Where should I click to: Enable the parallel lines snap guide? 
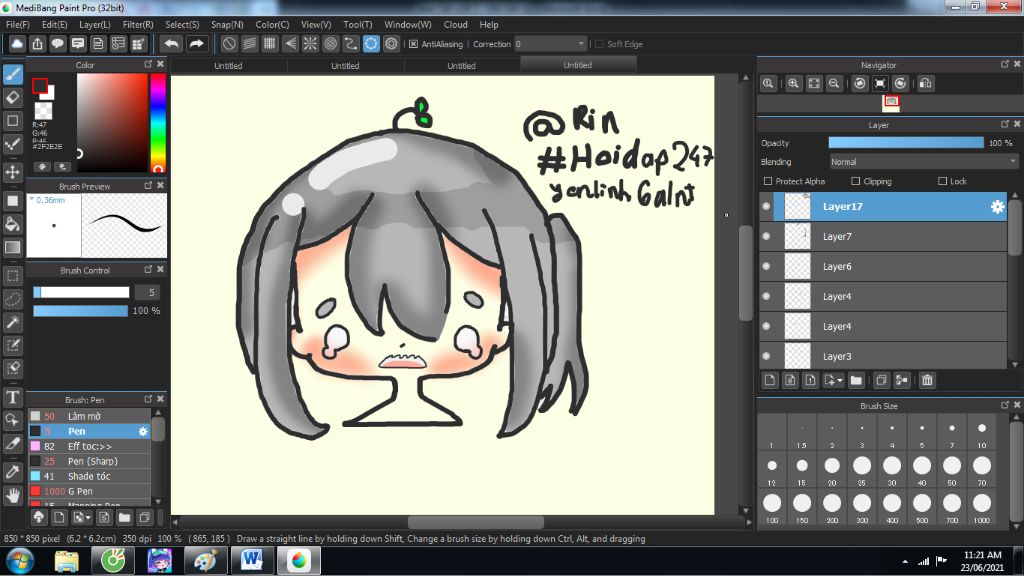click(x=249, y=44)
